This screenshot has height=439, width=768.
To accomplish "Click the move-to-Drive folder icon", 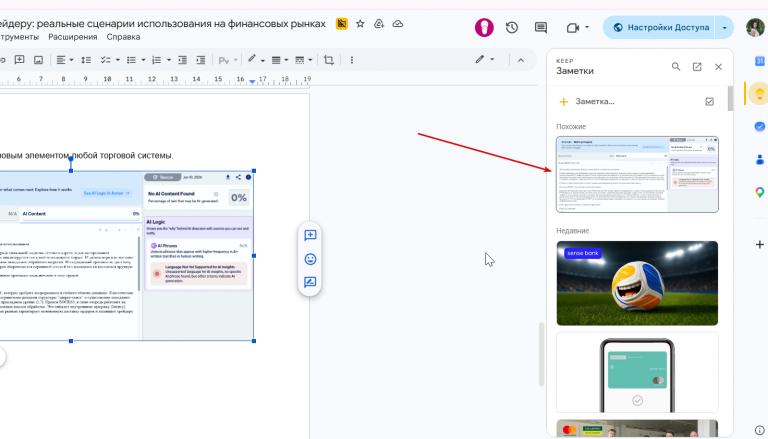I will point(379,24).
